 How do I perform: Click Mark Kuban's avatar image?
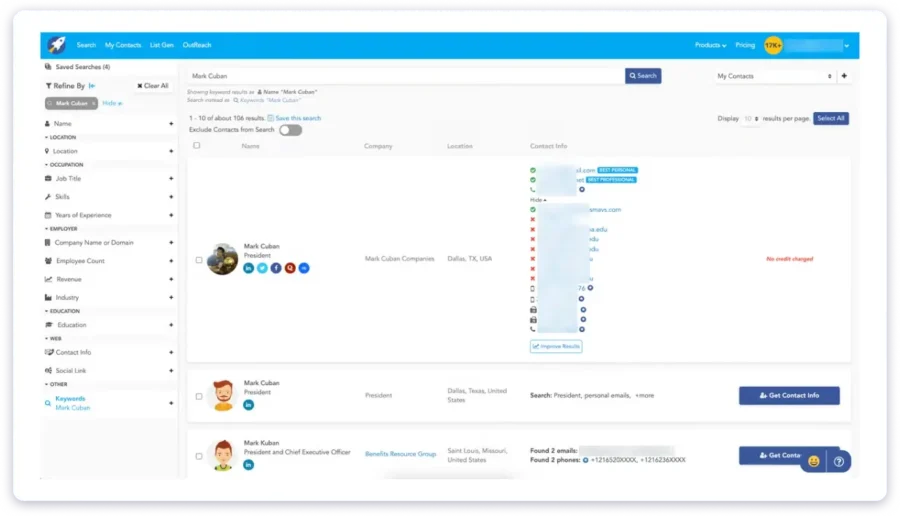click(223, 455)
